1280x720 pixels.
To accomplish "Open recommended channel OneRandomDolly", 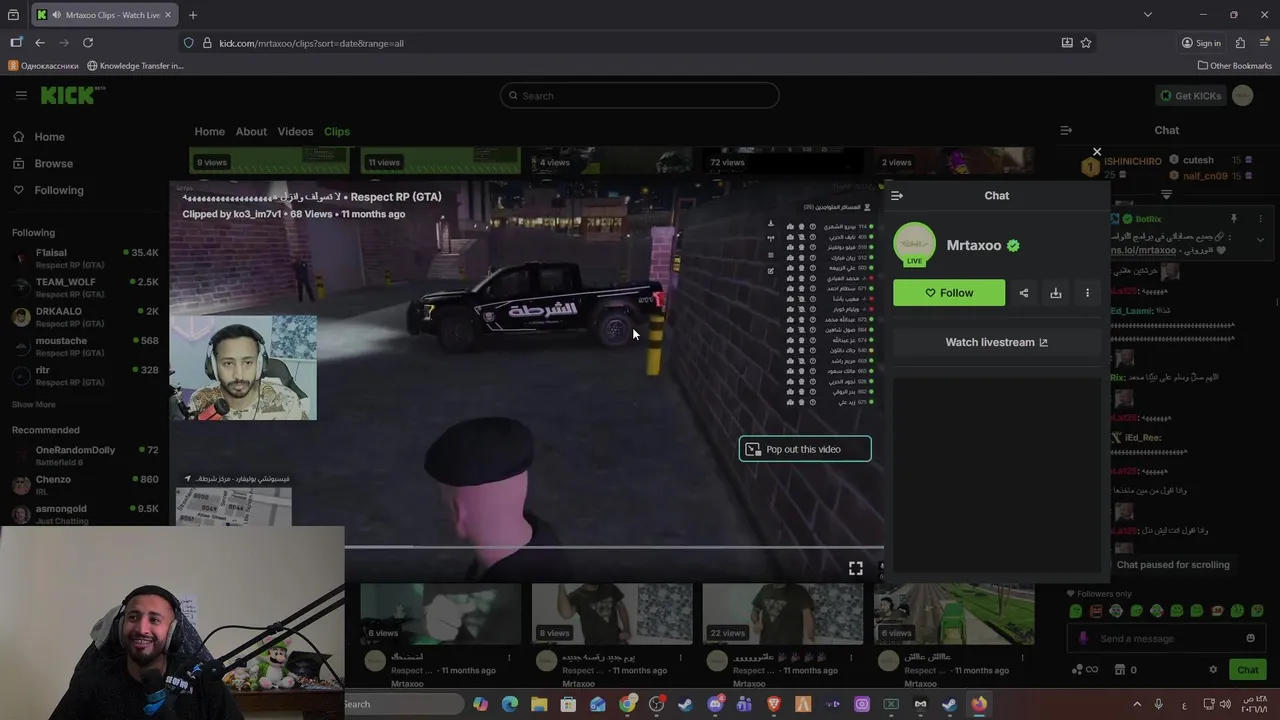I will (x=85, y=455).
